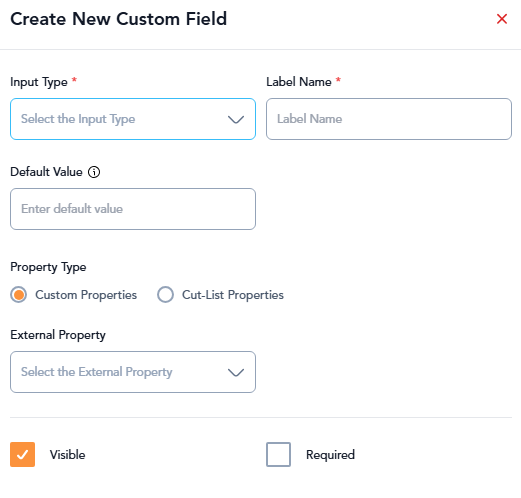This screenshot has width=521, height=498.
Task: Focus the 'Enter default value' text field
Action: (133, 209)
